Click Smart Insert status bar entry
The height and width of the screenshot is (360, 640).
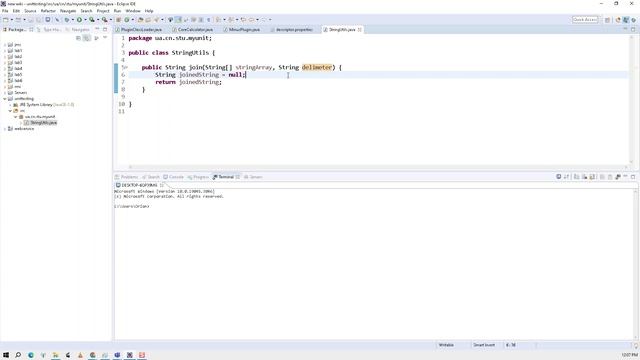pyautogui.click(x=484, y=345)
